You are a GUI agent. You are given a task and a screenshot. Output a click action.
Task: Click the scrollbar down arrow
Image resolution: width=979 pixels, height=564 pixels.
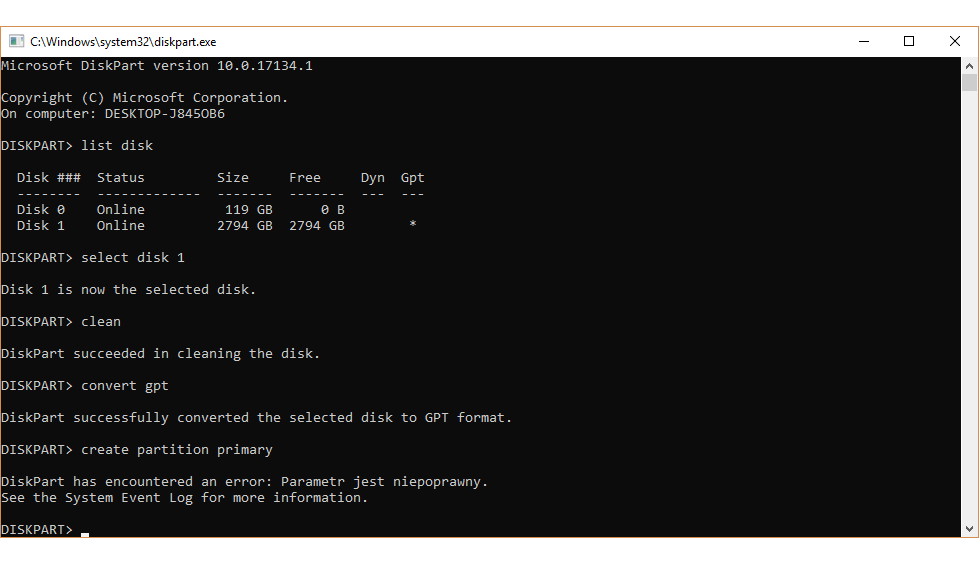coord(969,528)
